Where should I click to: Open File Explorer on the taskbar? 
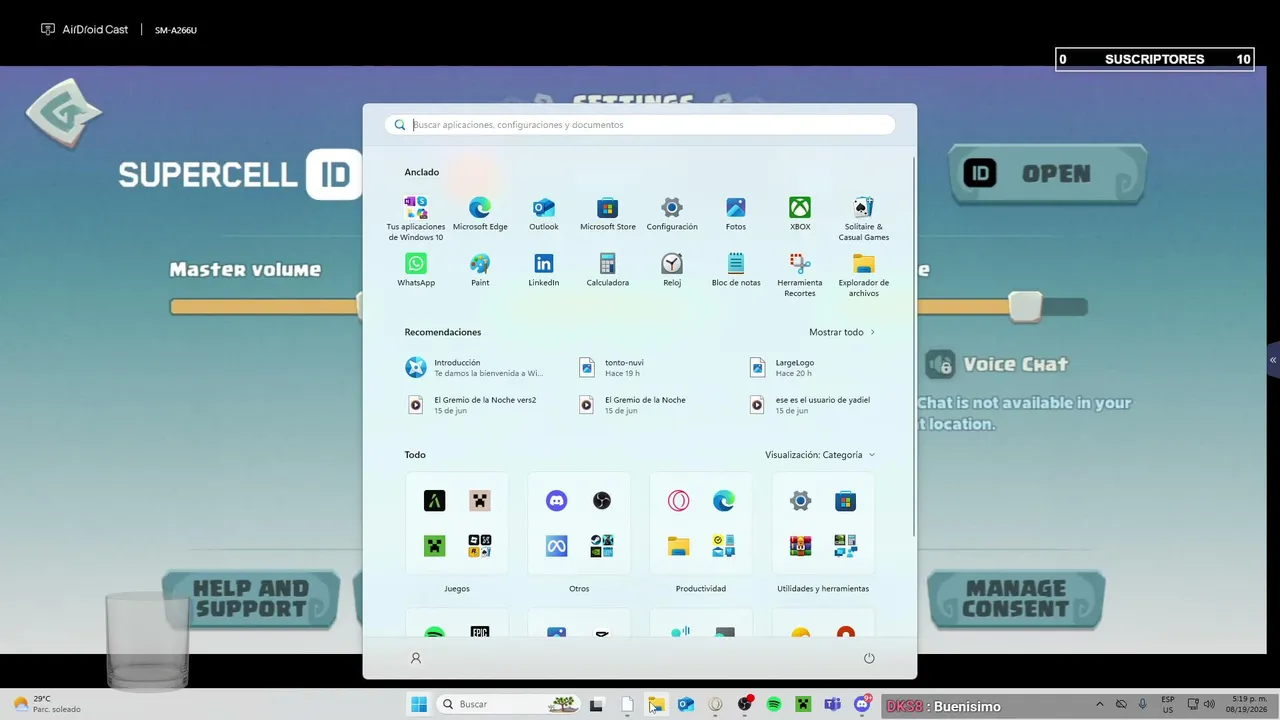(657, 704)
